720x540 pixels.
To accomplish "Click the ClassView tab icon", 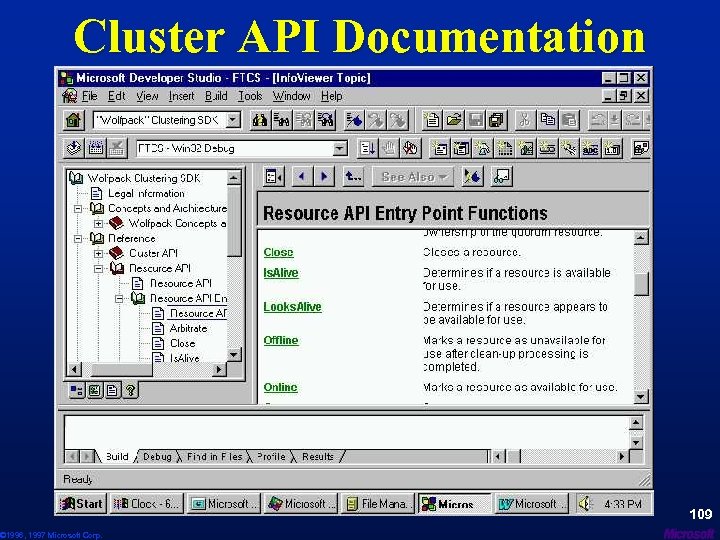I will click(76, 391).
